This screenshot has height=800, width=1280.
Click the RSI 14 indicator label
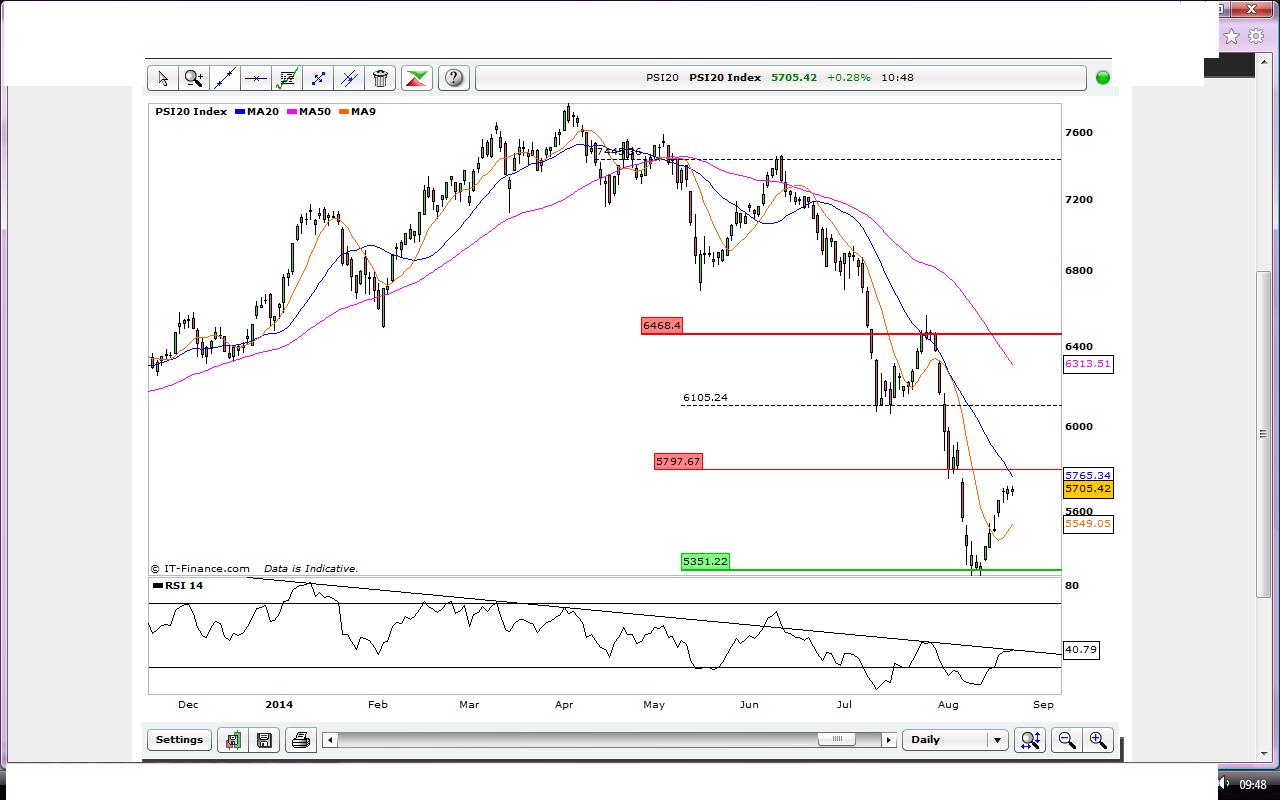tap(179, 585)
